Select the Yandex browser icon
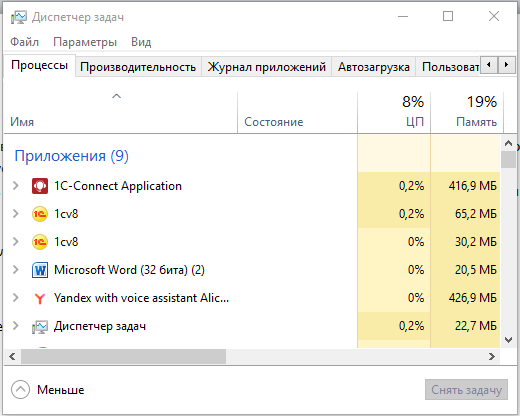Viewport: 520px width, 416px height. [x=40, y=298]
